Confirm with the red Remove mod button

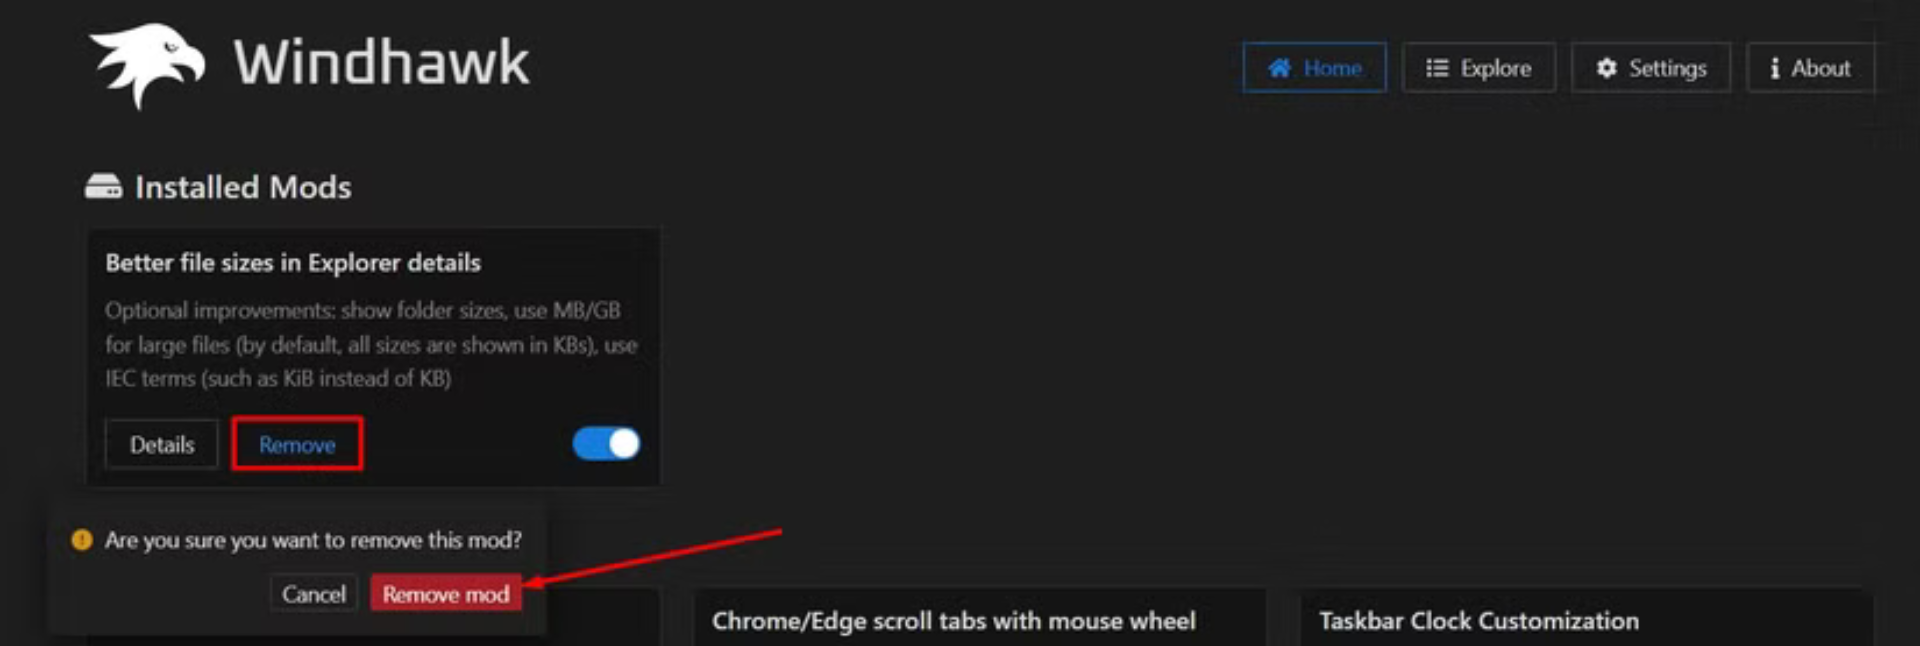point(446,594)
